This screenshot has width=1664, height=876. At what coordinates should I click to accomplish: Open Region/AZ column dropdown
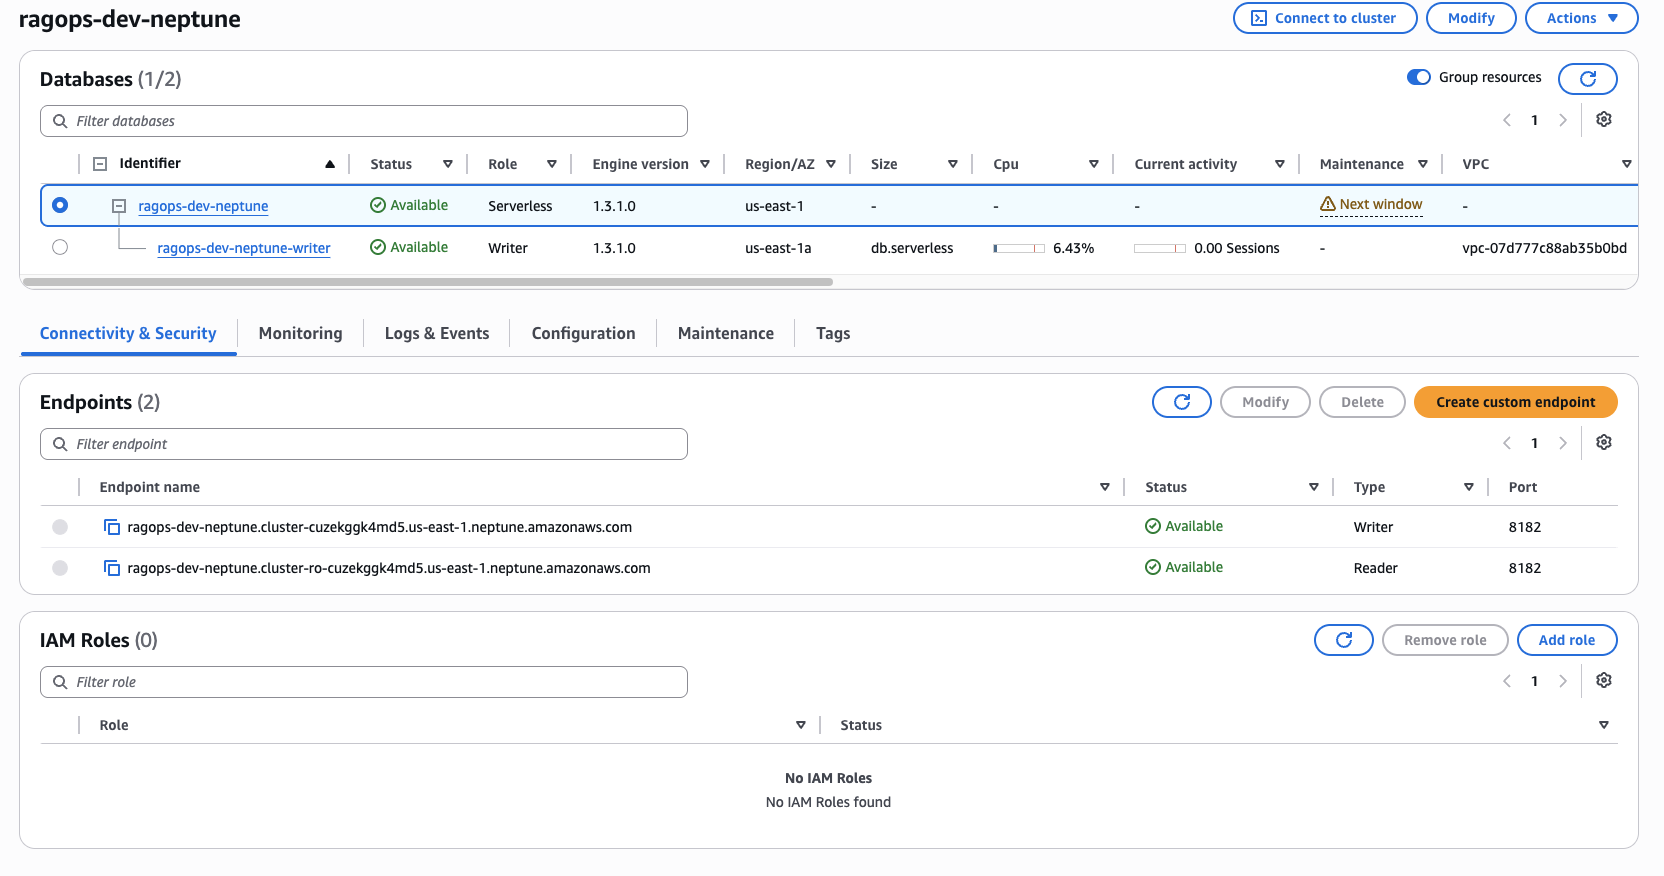831,164
